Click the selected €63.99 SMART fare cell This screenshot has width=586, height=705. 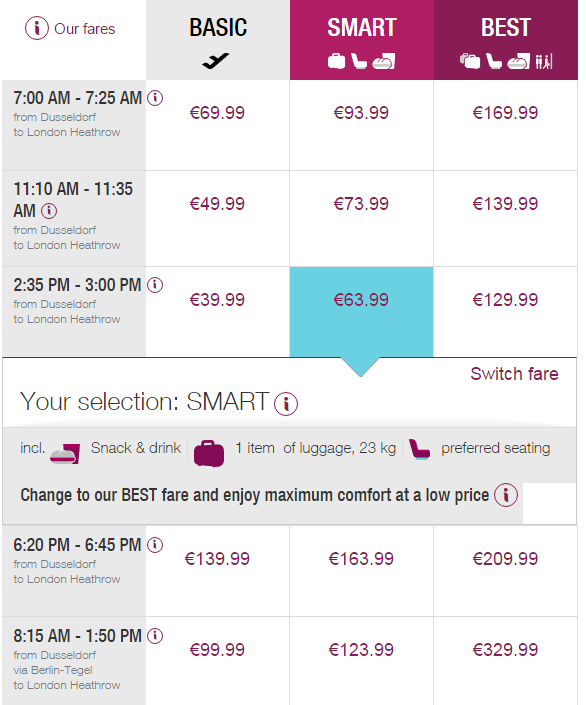tap(361, 312)
